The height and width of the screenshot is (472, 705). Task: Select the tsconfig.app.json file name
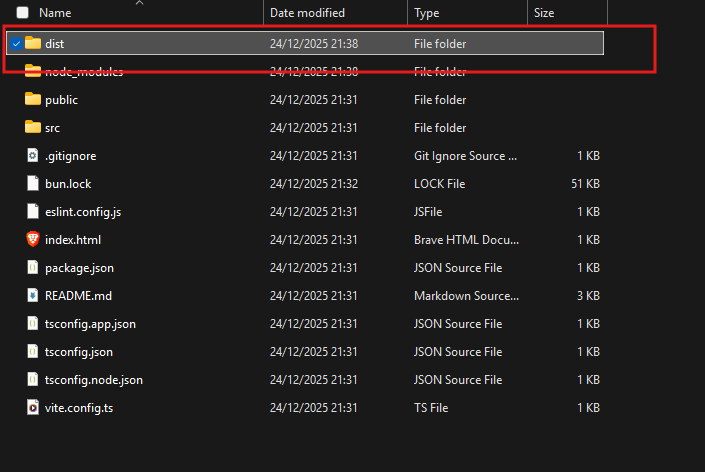90,324
